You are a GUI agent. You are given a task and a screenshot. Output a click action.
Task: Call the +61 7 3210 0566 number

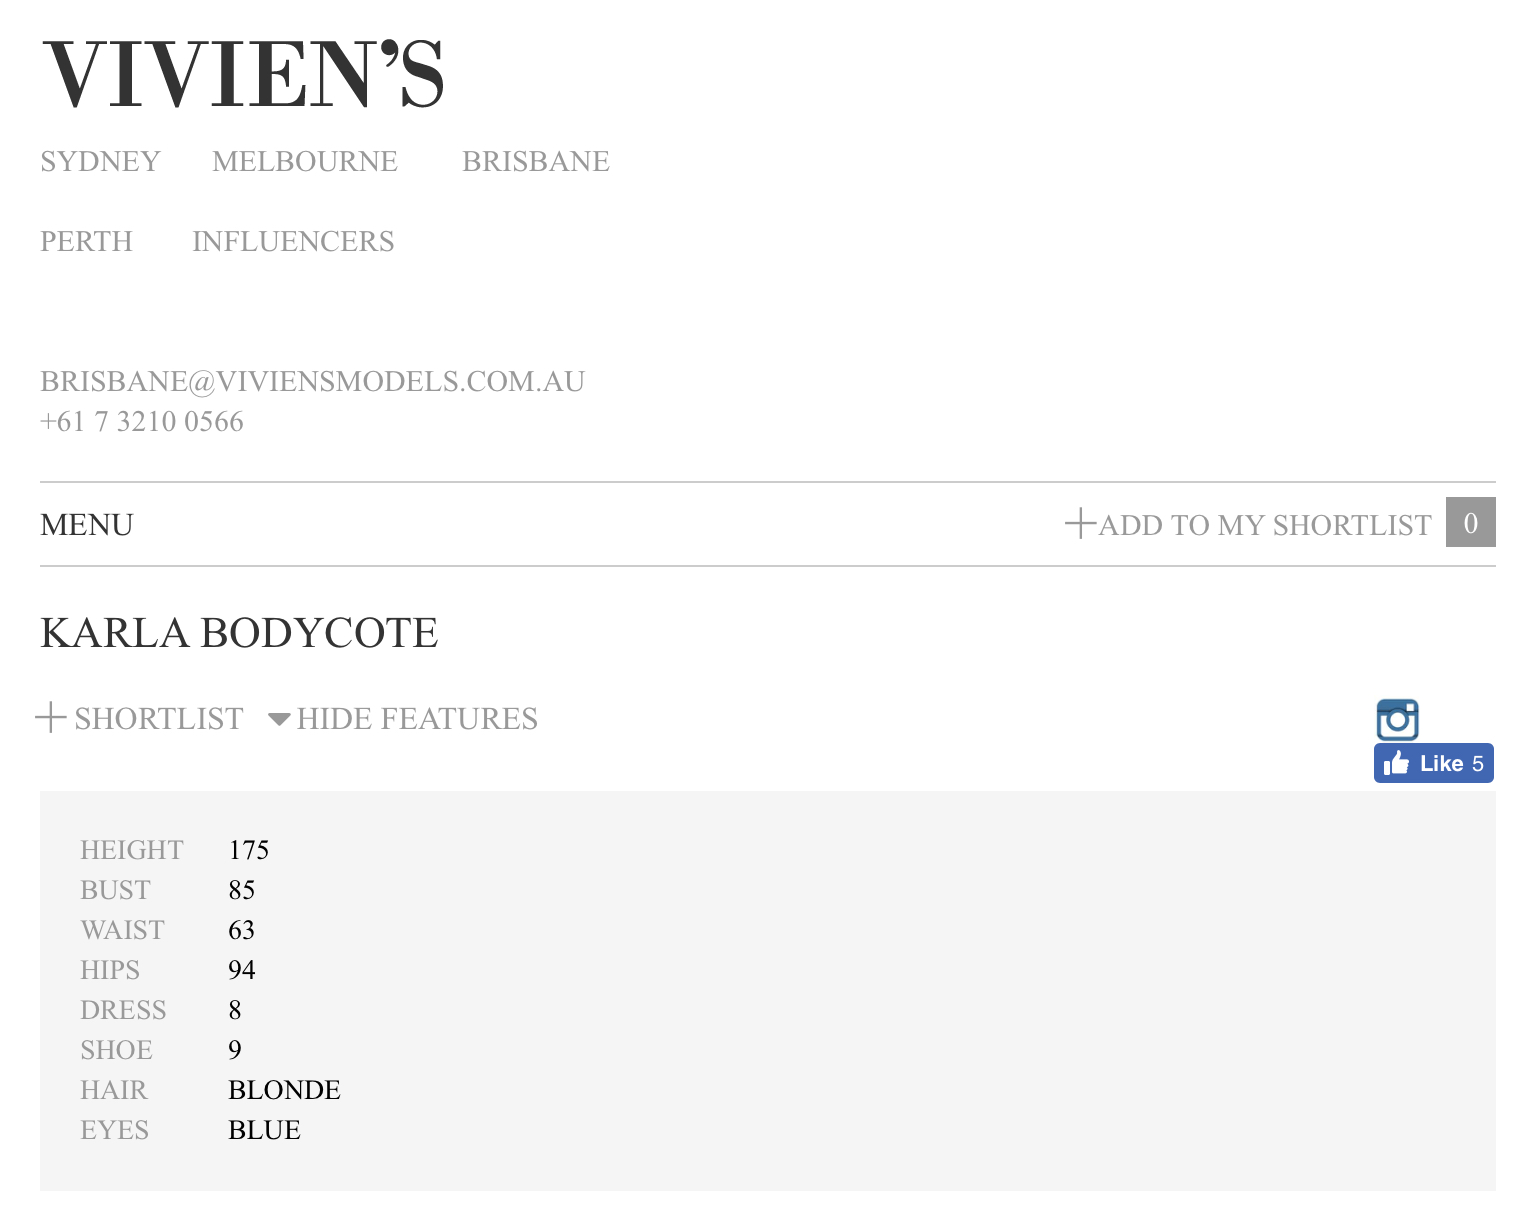(x=142, y=422)
